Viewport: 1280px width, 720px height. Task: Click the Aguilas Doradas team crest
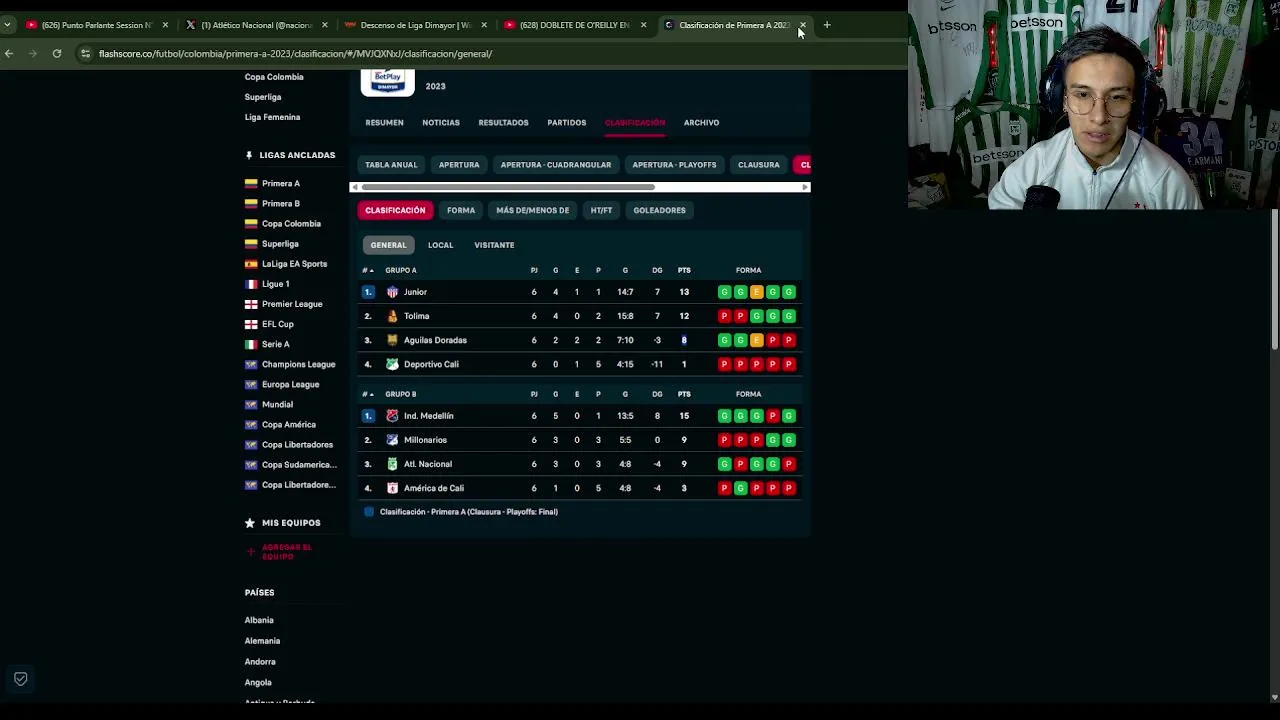393,340
